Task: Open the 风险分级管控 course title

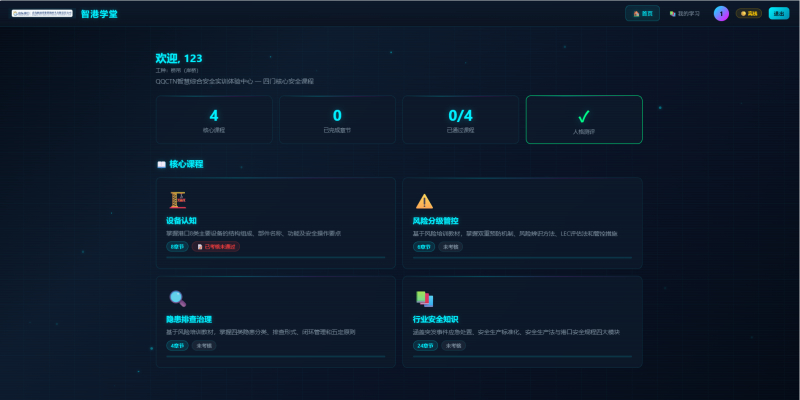Action: tap(435, 221)
